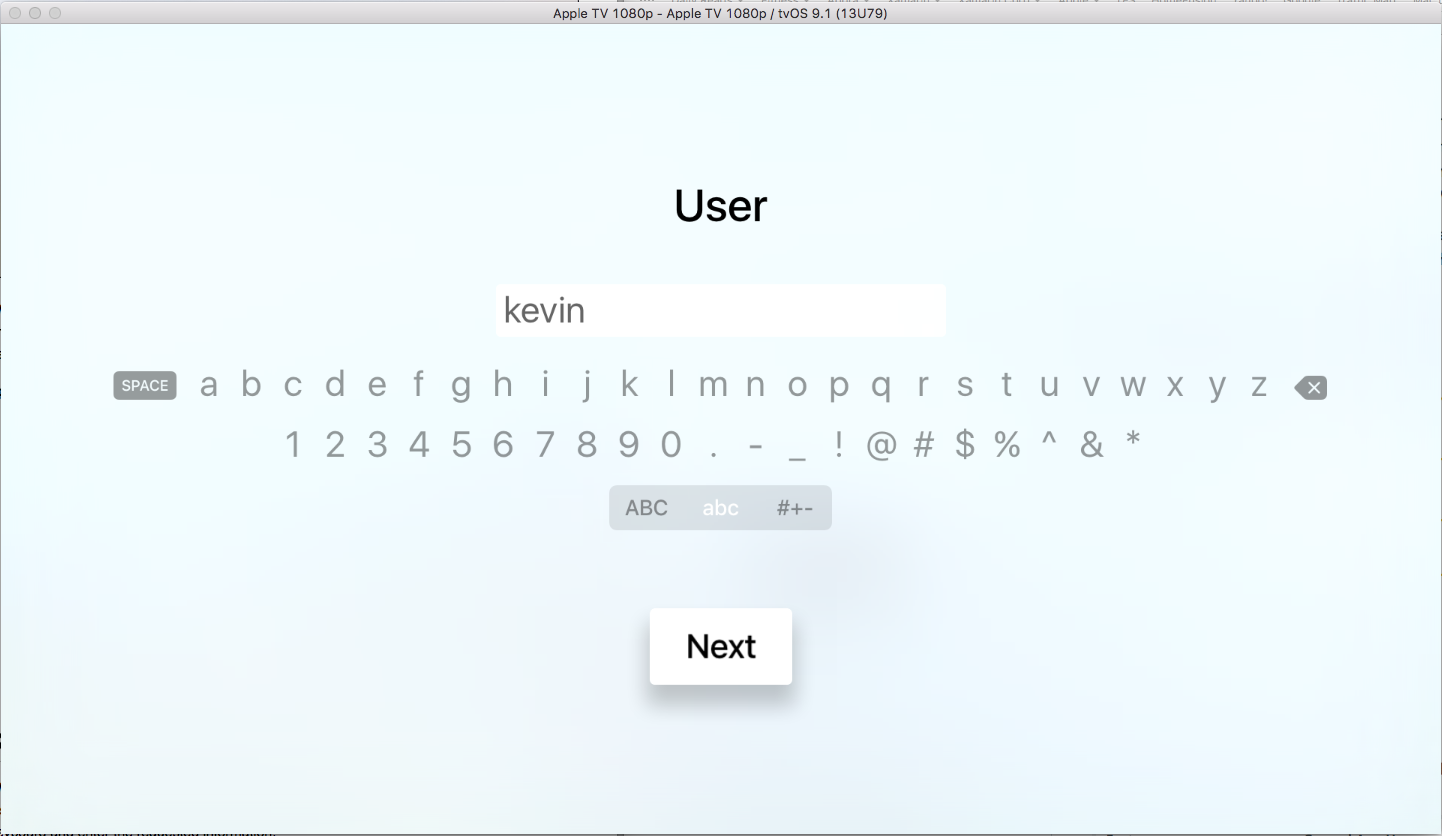Select the percent sign key
This screenshot has height=836, width=1442.
pos(1007,443)
